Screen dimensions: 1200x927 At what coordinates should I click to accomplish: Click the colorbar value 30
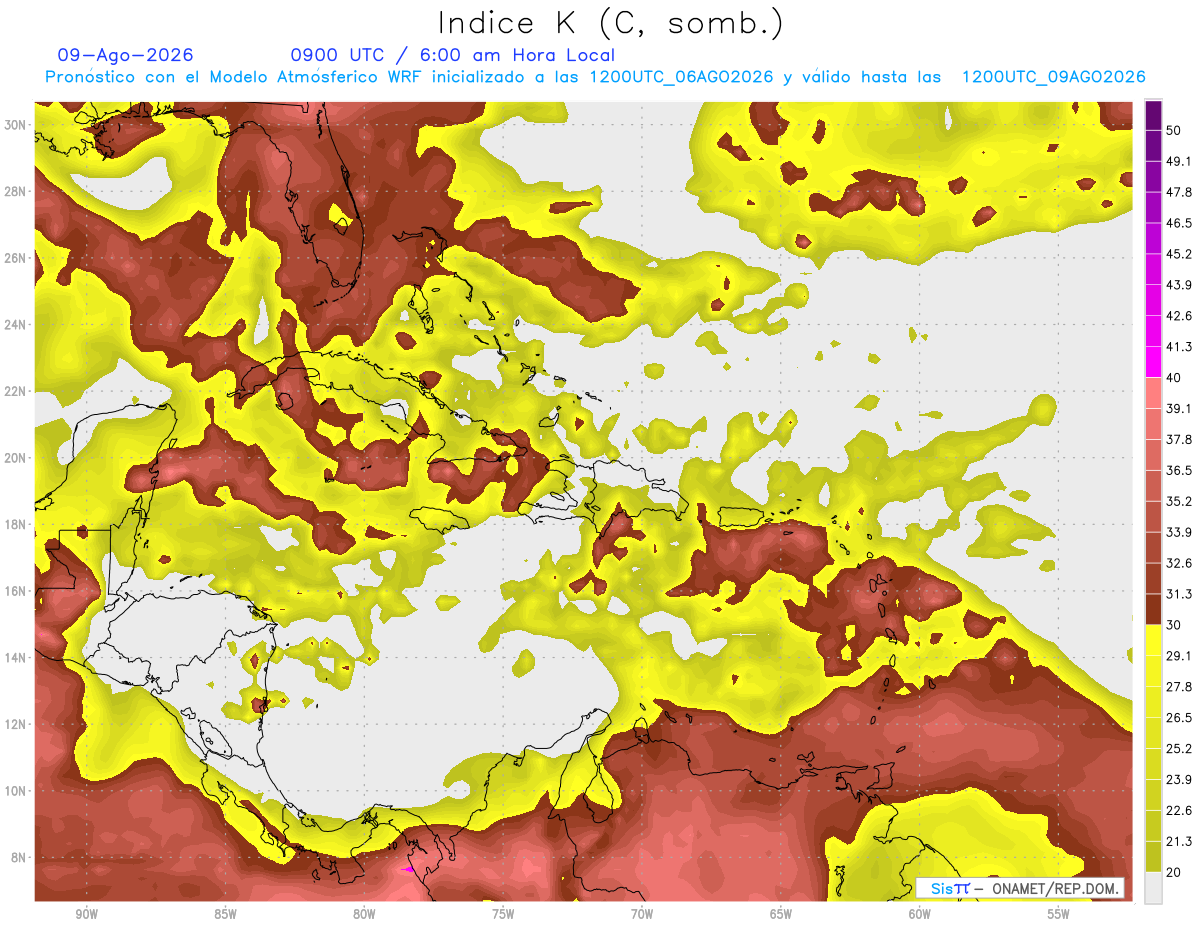pos(1174,625)
